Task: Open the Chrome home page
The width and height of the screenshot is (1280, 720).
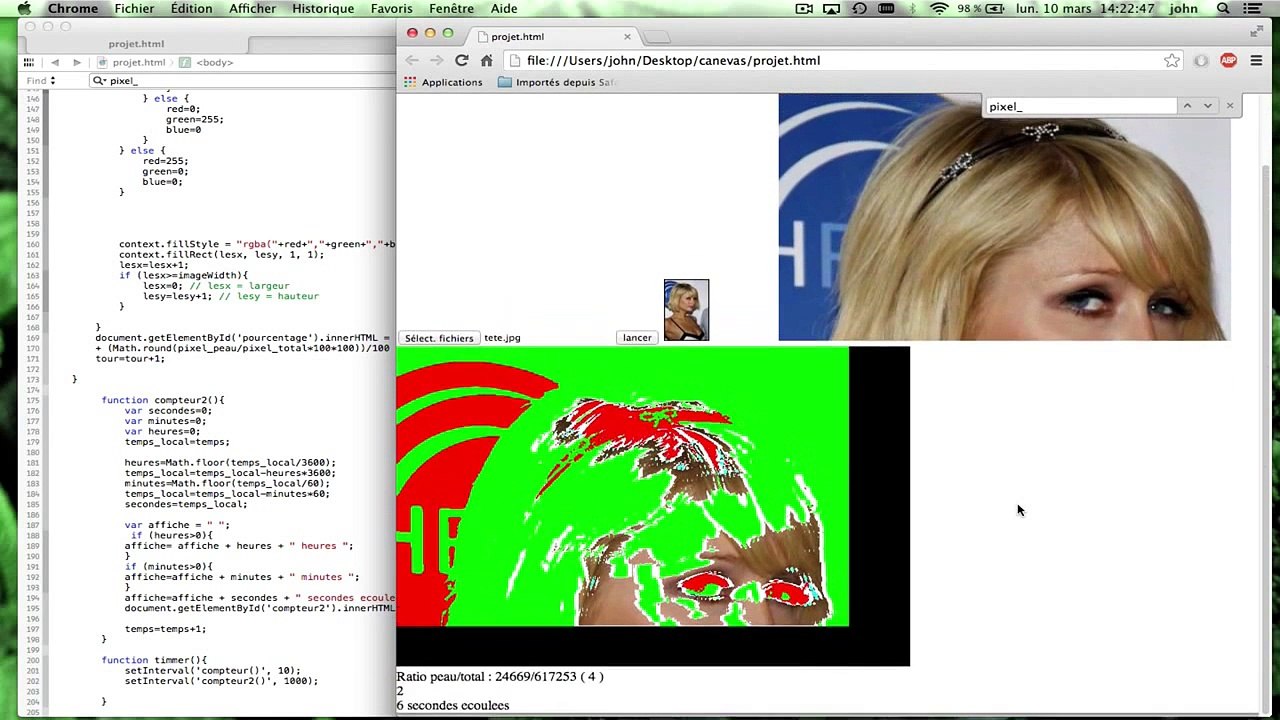Action: click(x=487, y=61)
